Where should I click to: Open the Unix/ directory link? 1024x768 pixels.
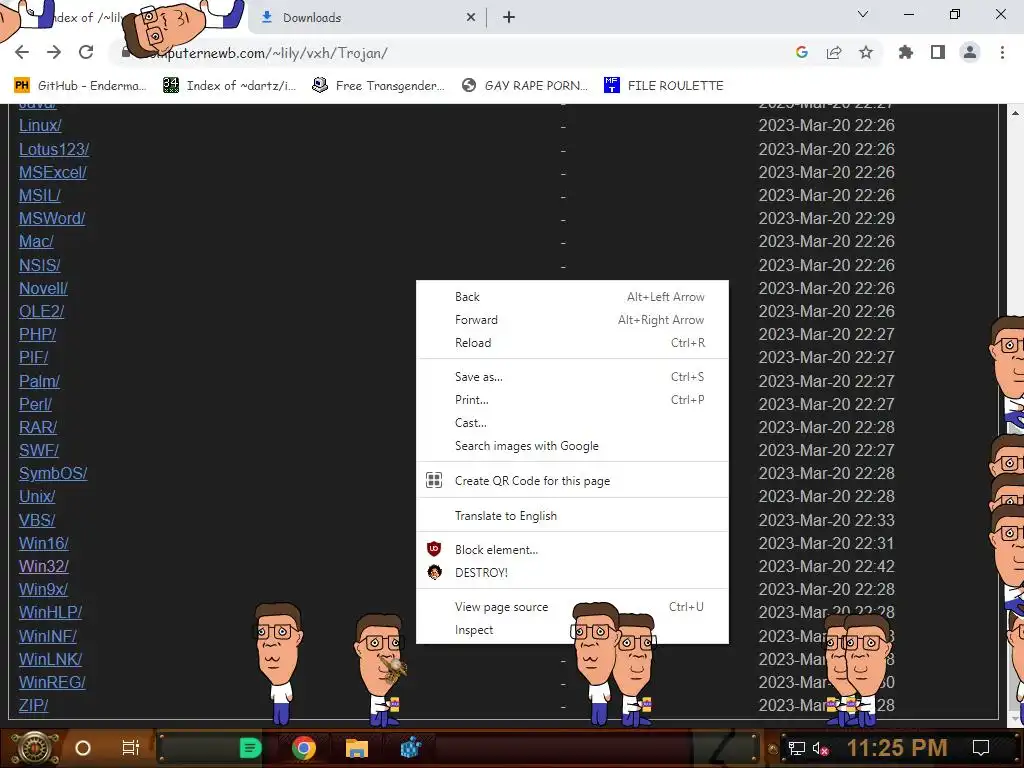point(37,496)
